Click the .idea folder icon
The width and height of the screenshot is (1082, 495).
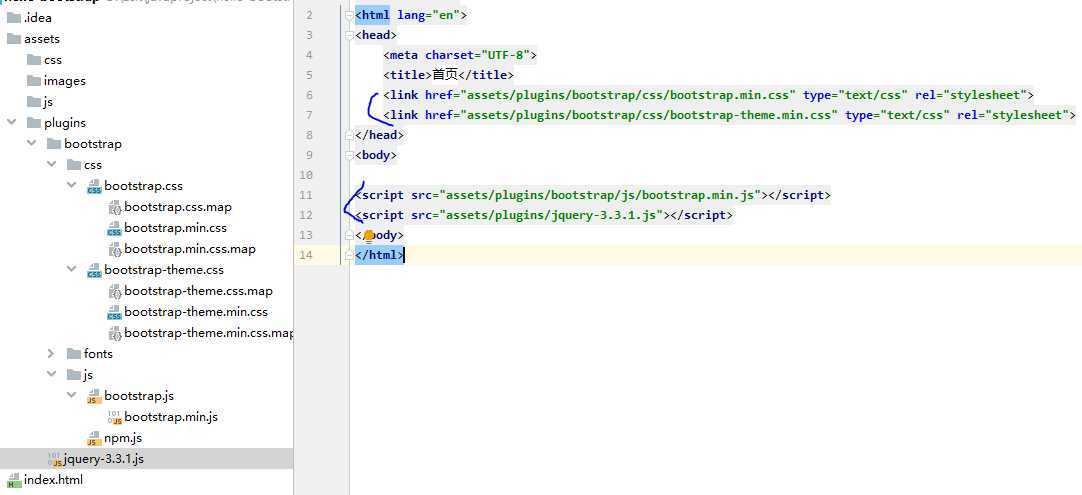click(x=14, y=18)
